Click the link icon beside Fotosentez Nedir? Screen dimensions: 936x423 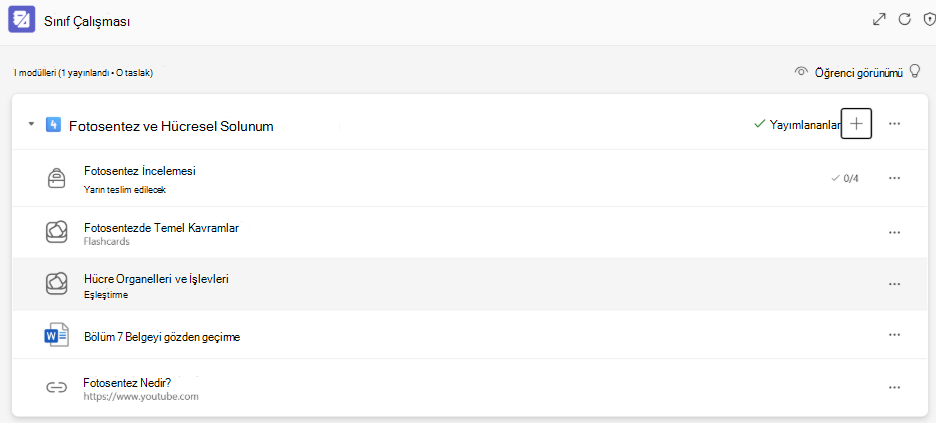tap(56, 387)
